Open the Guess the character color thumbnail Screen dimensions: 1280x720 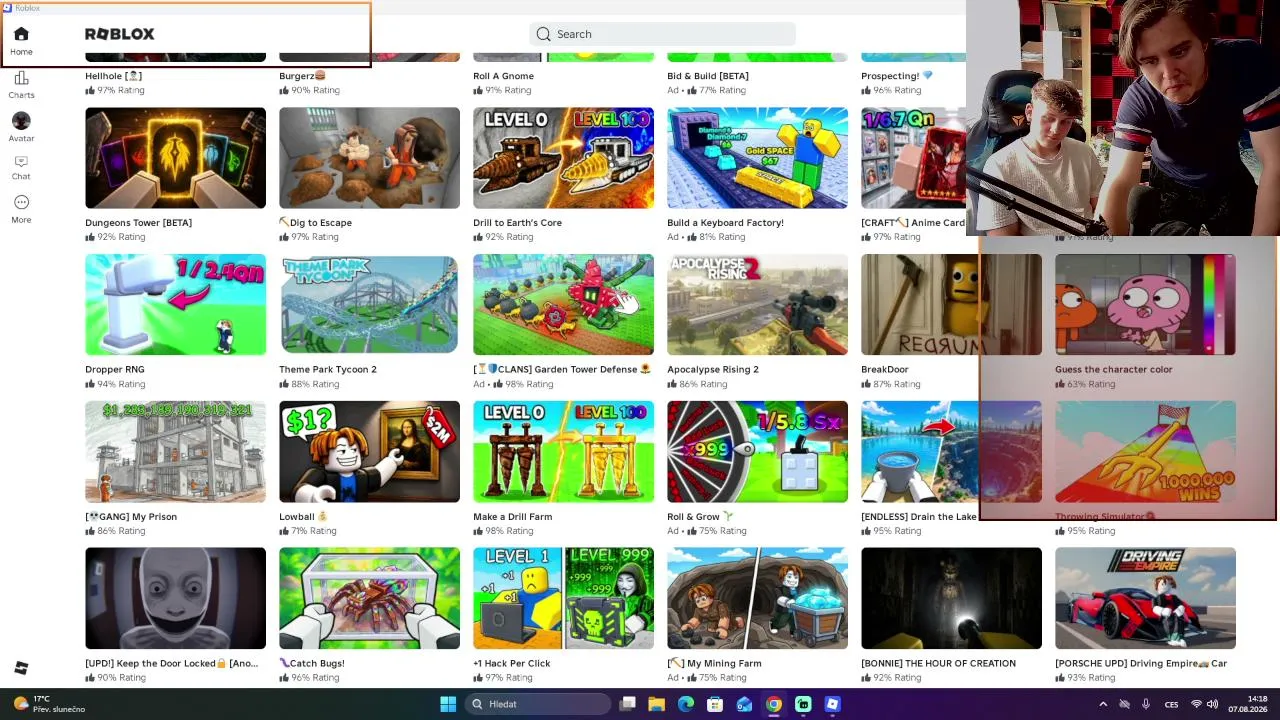click(x=1145, y=305)
